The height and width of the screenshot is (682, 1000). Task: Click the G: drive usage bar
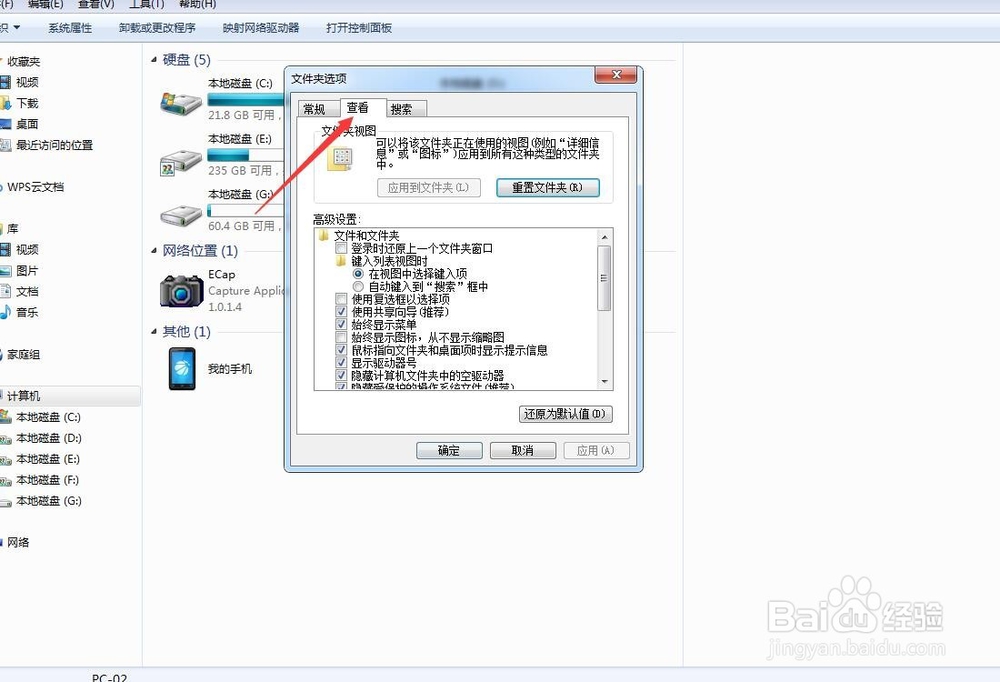pos(246,211)
